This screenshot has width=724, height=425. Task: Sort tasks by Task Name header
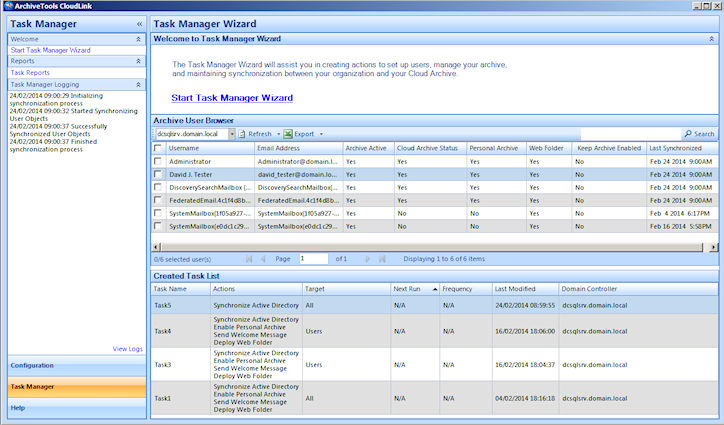(x=181, y=289)
